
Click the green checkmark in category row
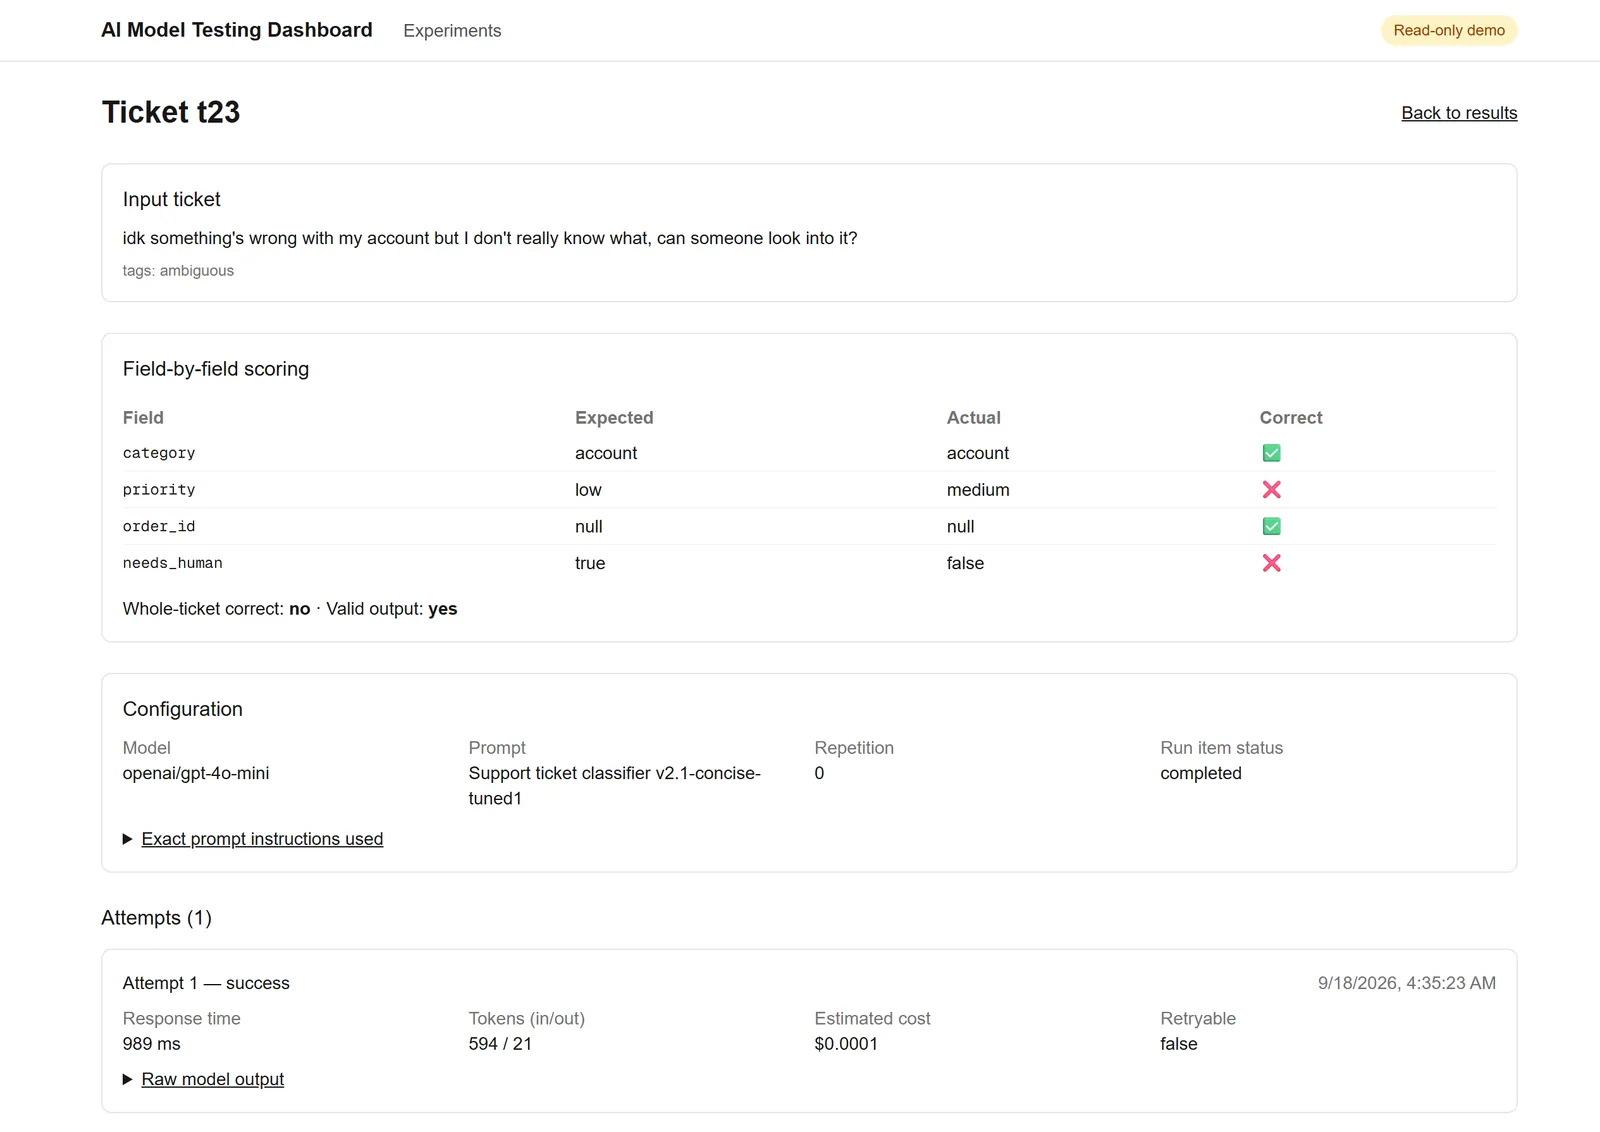(x=1271, y=453)
